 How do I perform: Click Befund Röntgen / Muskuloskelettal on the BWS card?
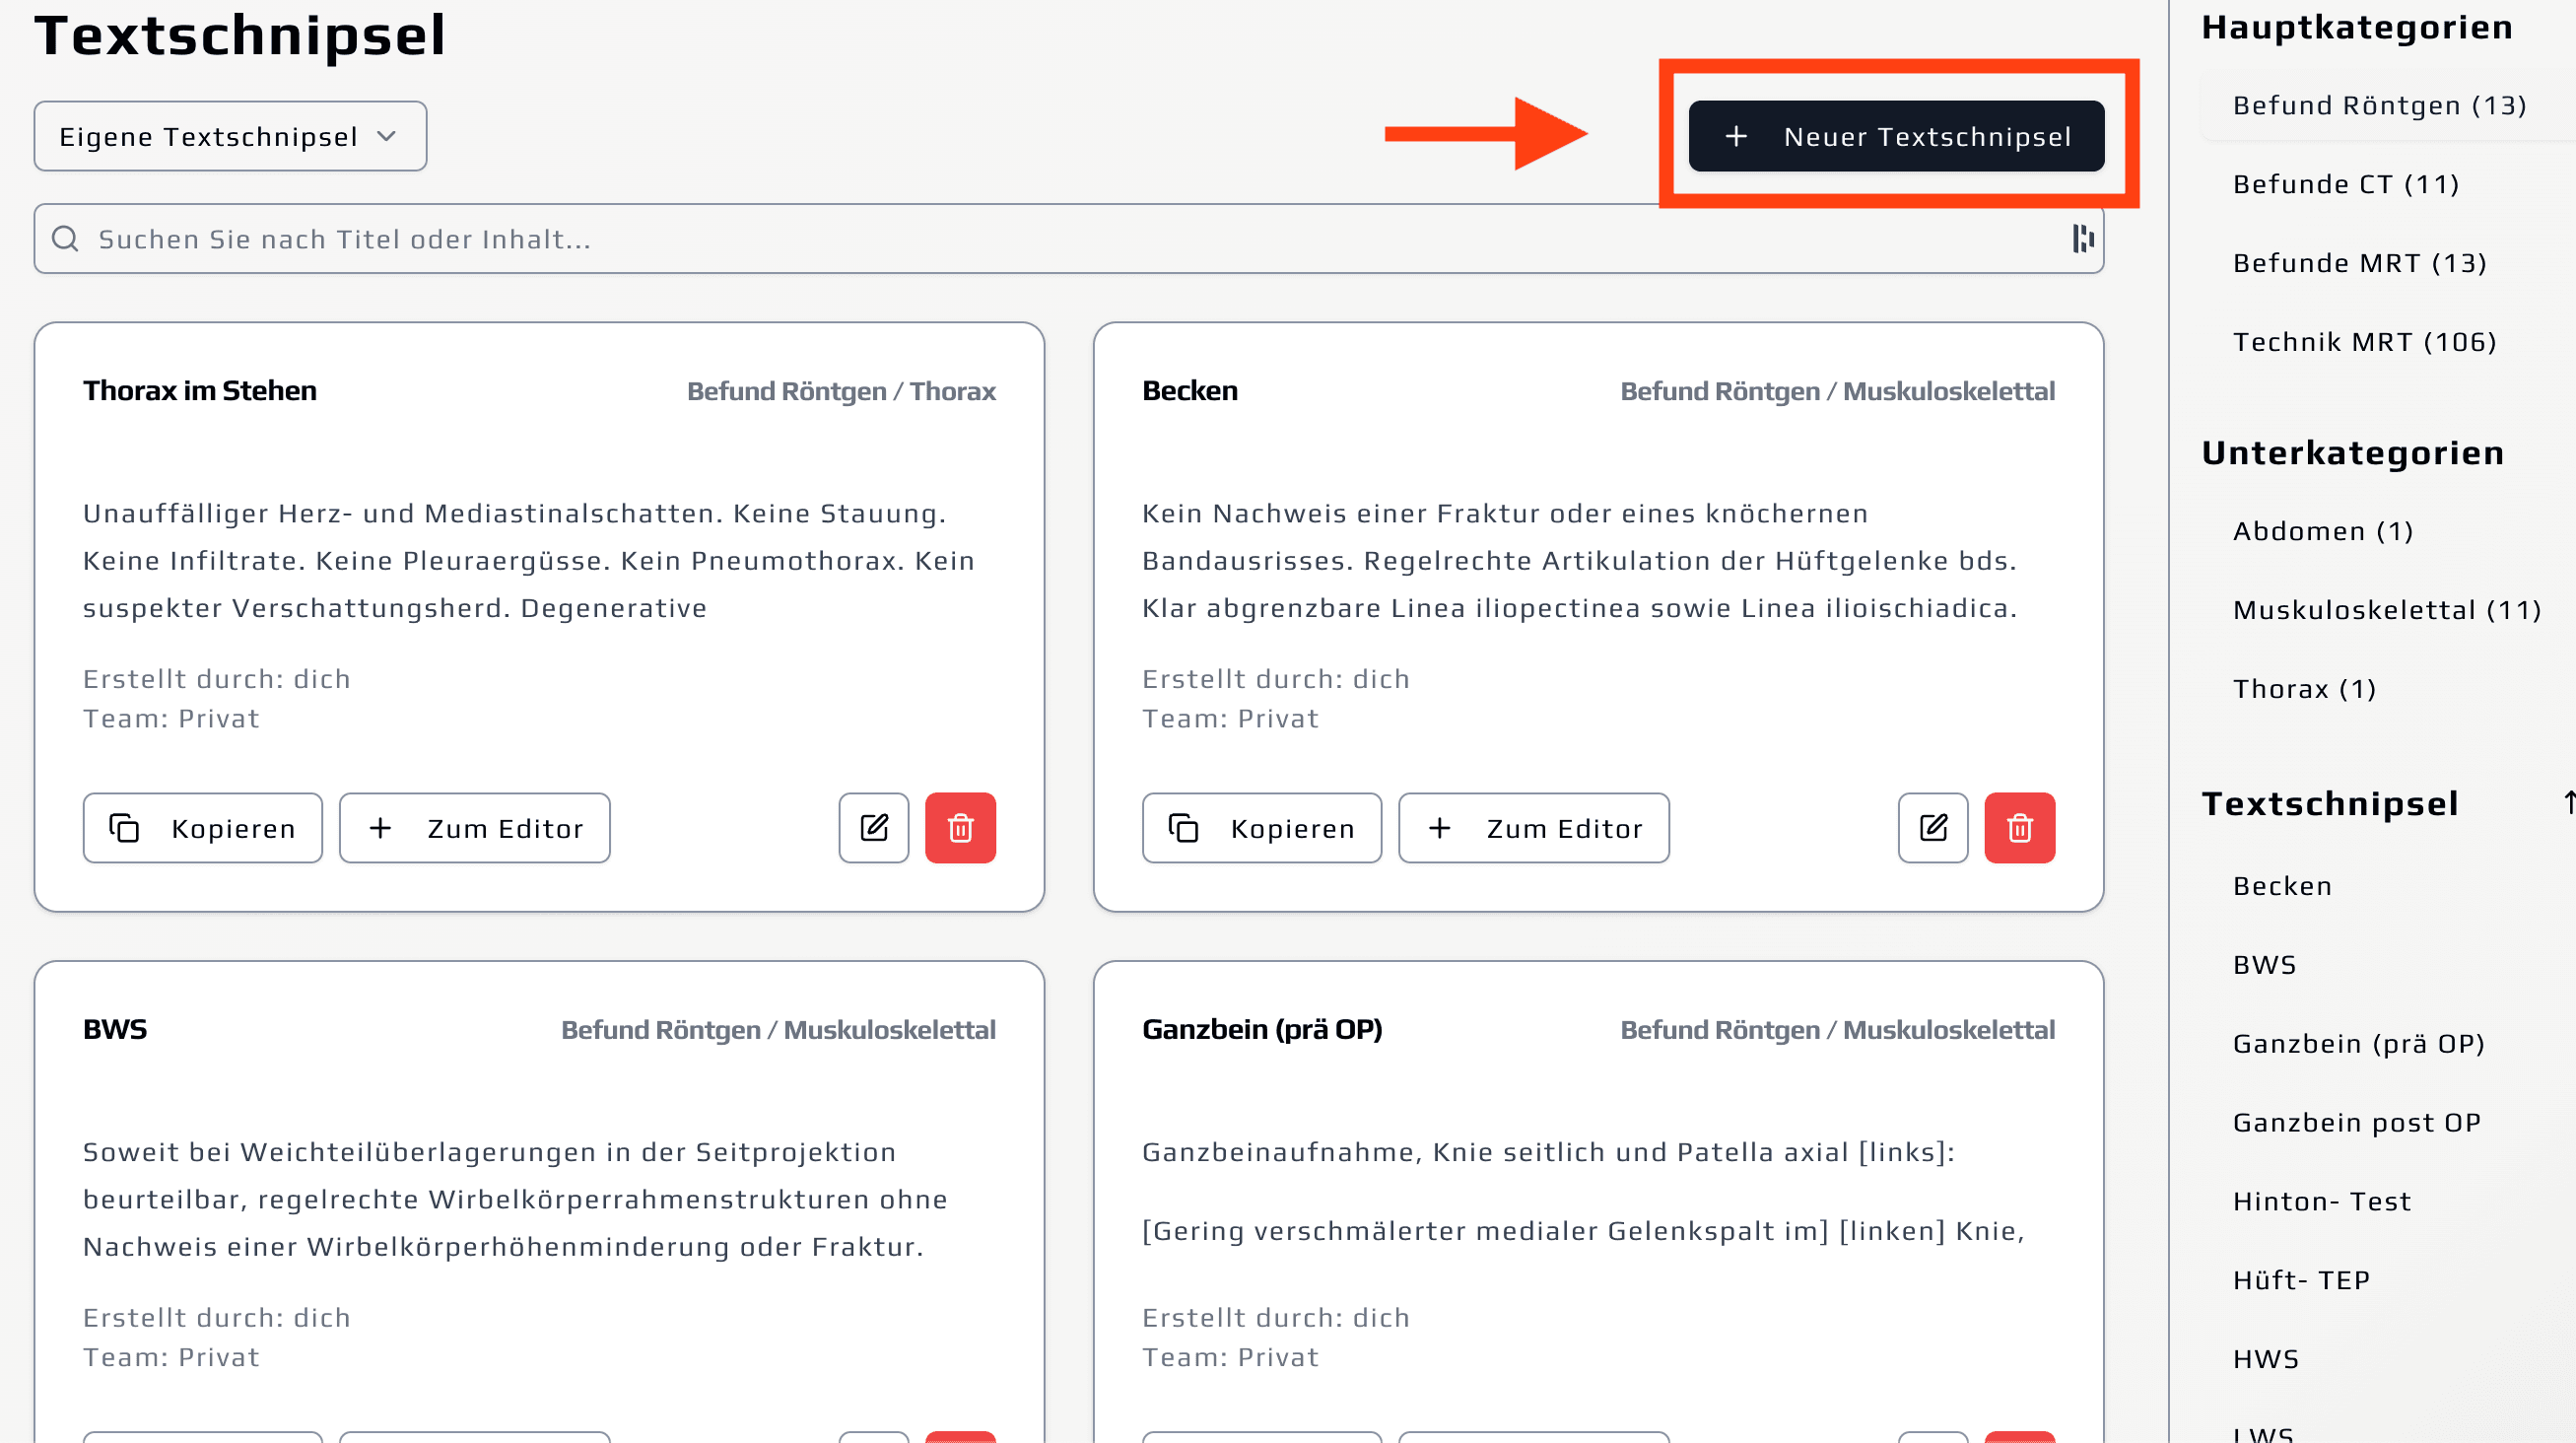tap(778, 1031)
